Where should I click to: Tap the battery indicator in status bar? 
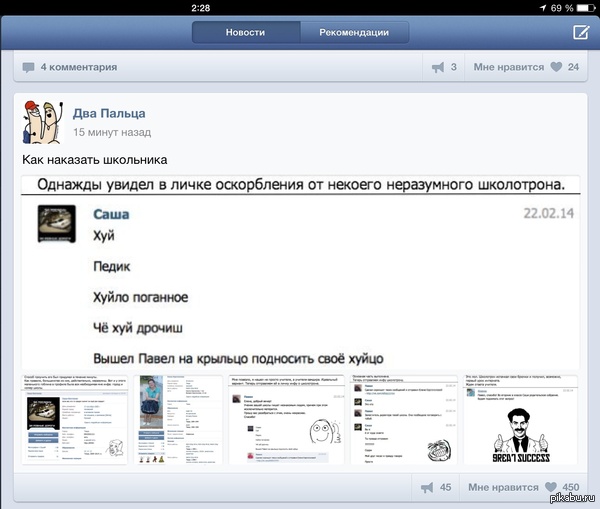pos(585,8)
